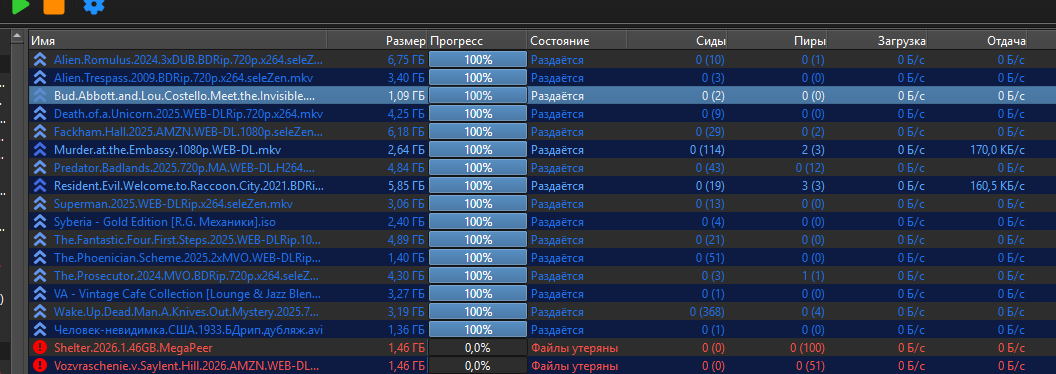Click the 0 (12) peers cell

point(811,168)
